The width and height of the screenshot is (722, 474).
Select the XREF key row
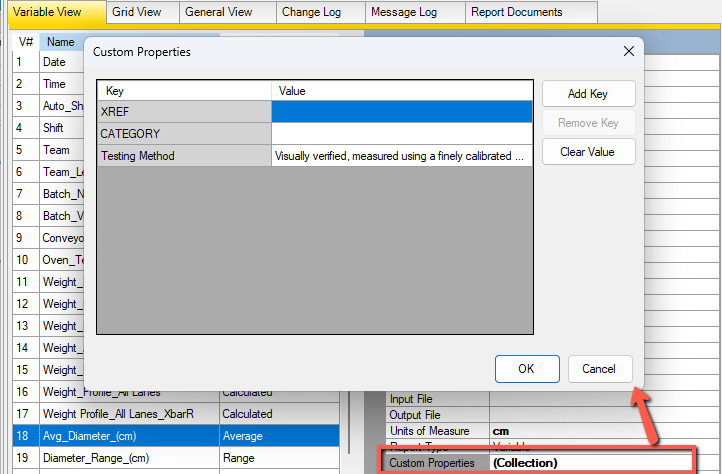tap(184, 112)
